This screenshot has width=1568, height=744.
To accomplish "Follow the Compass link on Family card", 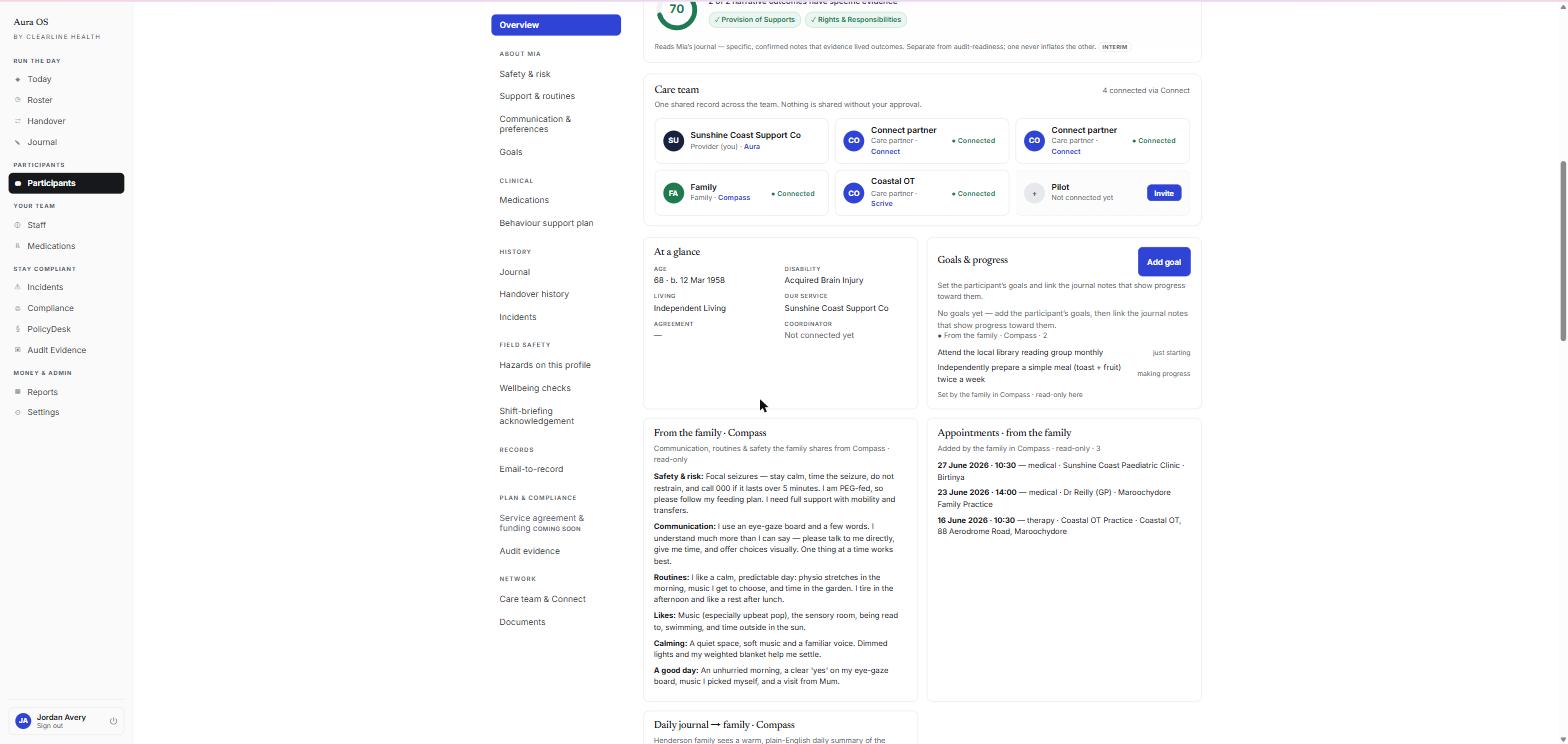I will tap(734, 198).
